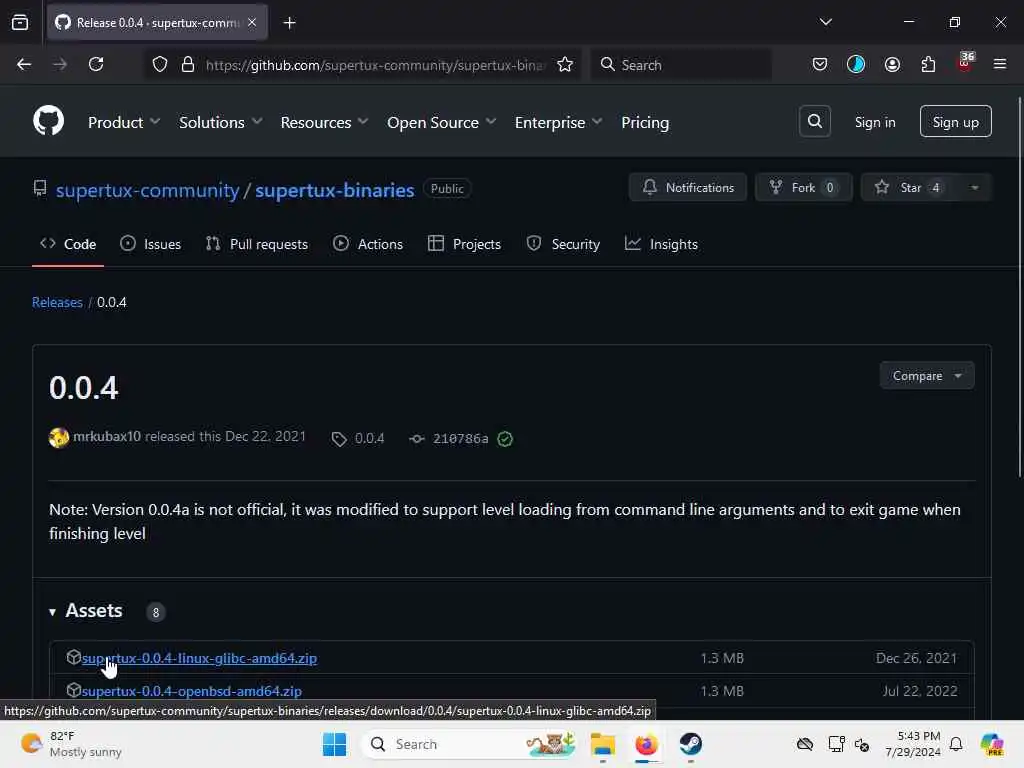Click the green commit verification checkmark

click(505, 439)
